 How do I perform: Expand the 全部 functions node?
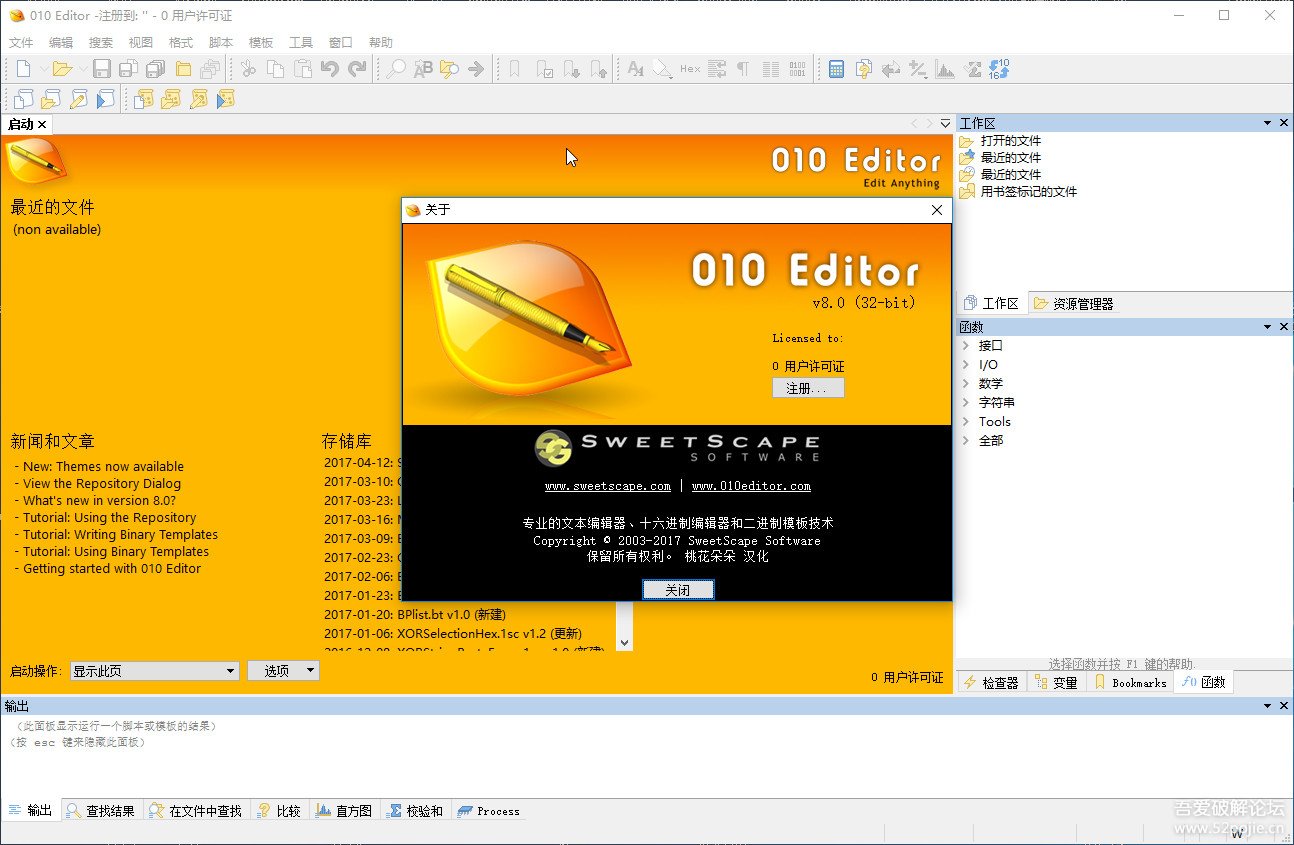click(966, 441)
